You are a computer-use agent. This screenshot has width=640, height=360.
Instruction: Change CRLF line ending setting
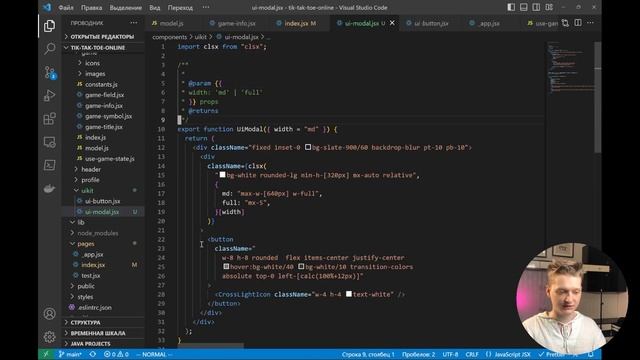pos(472,354)
